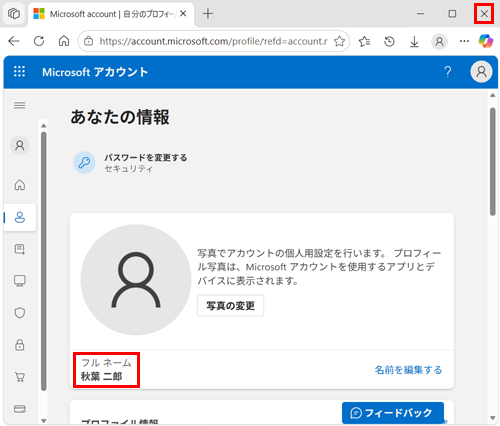Click the Microsoft アカウント header title
This screenshot has width=500, height=426.
pos(95,72)
